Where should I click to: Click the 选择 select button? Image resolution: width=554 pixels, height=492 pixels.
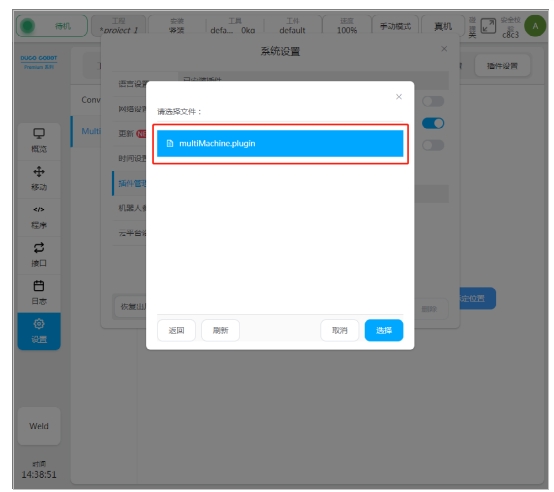(384, 330)
